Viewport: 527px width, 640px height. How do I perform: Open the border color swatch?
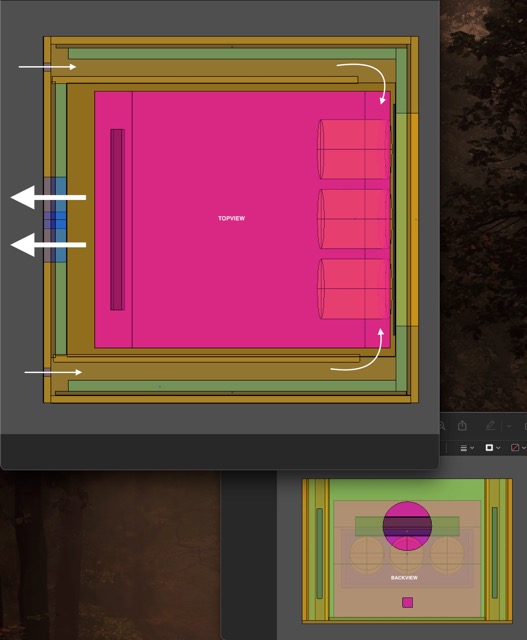489,448
